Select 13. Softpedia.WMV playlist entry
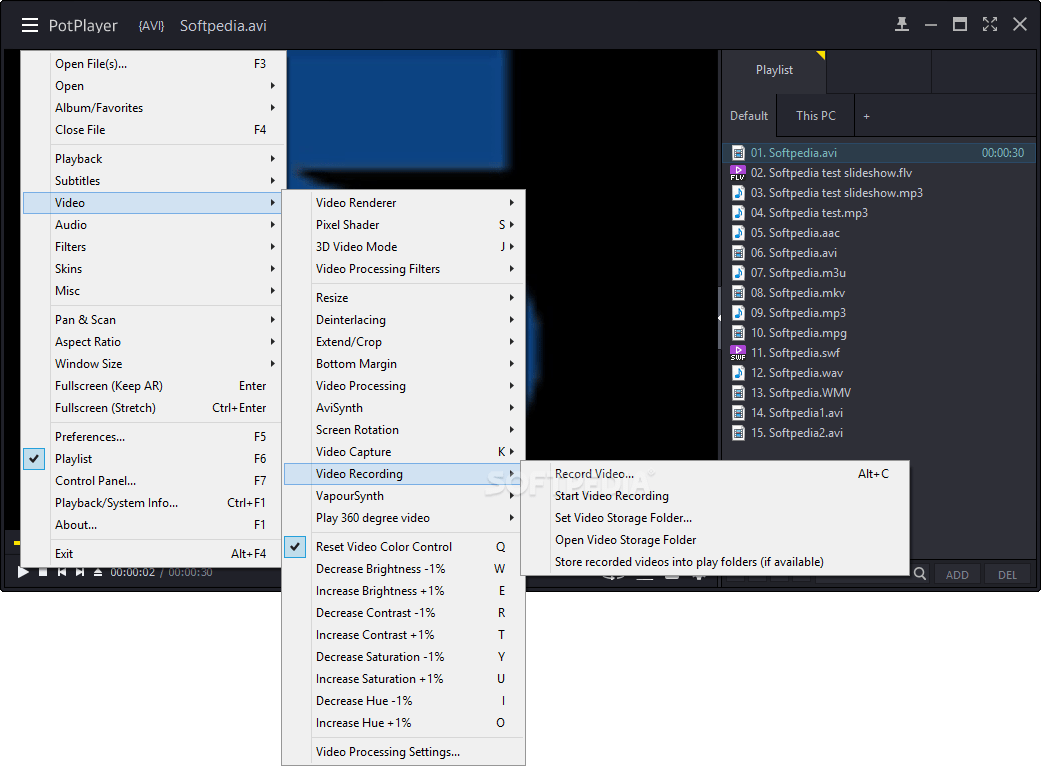 876,392
